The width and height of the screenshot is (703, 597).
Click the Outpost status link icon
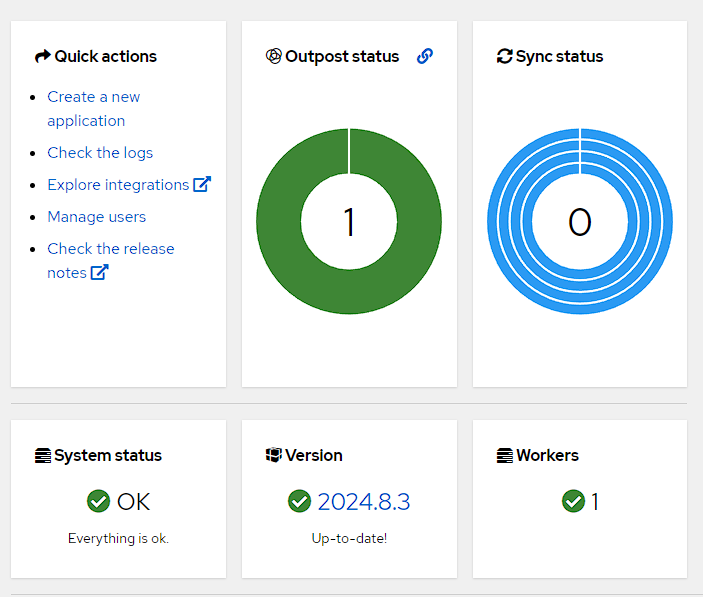[425, 57]
